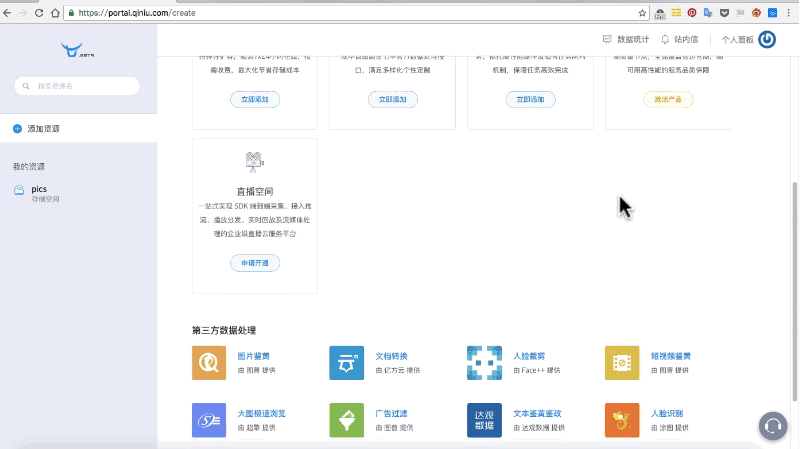Image resolution: width=800 pixels, height=449 pixels.
Task: Click 立即添加 under 满足多样化个性定制
Action: (x=392, y=99)
